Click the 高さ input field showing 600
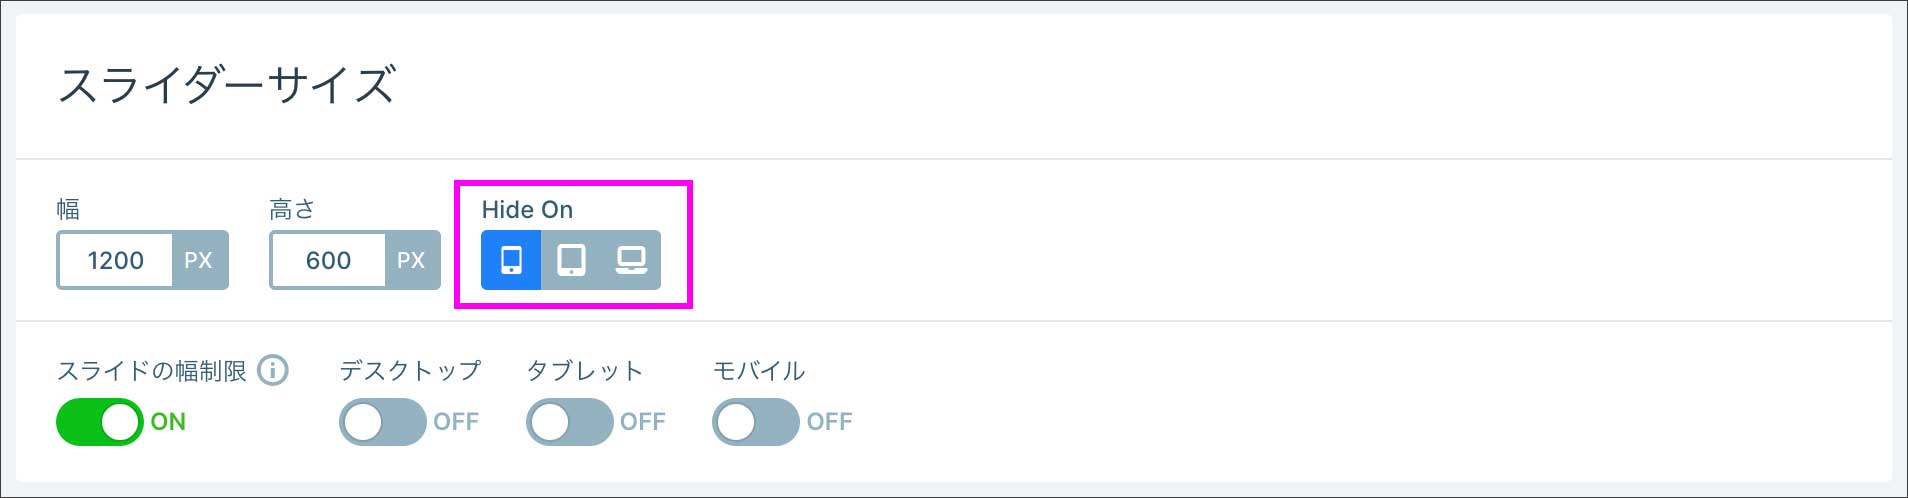Screen dimensions: 1908x498 [328, 260]
